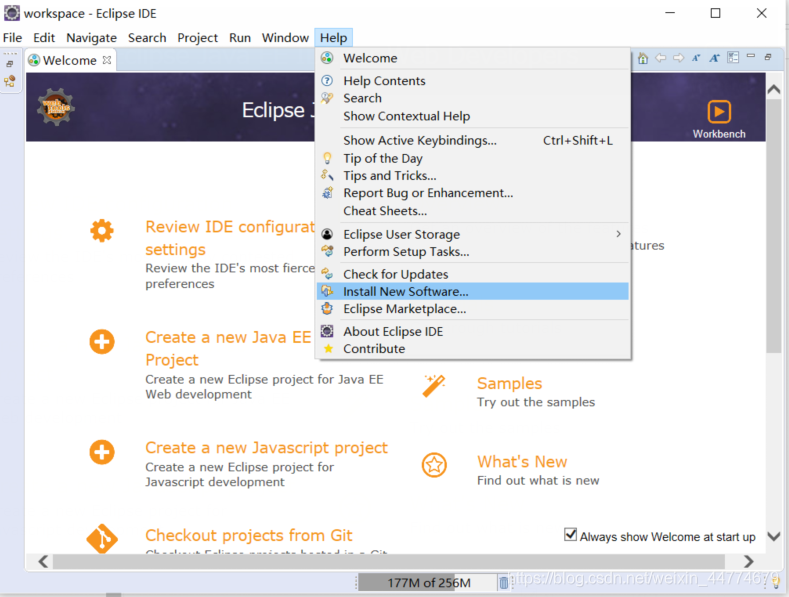Open the Edit menu
789x597 pixels.
44,38
